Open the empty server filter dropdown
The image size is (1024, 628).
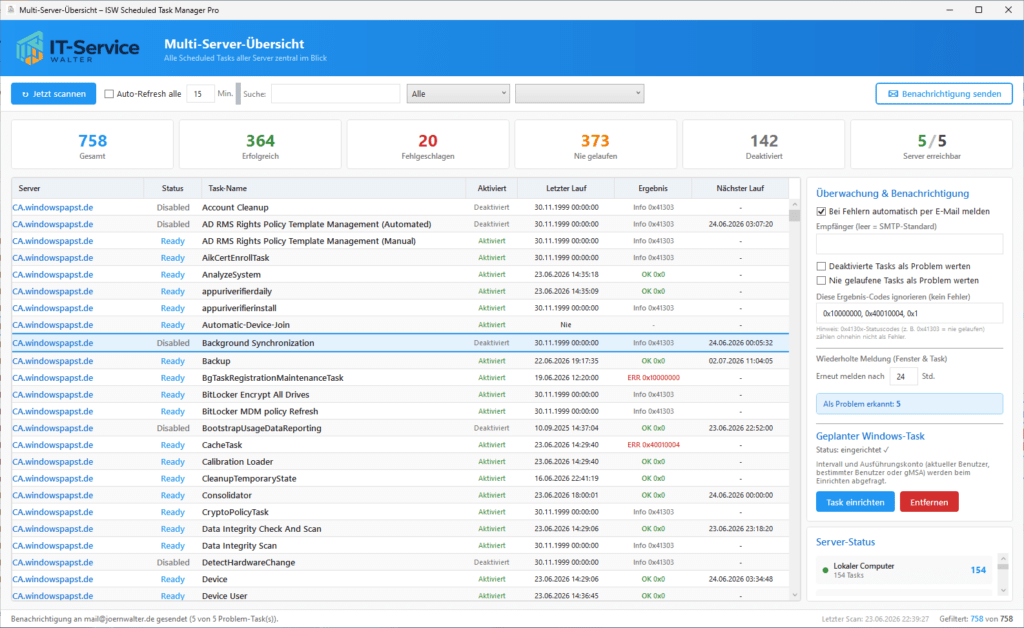click(x=579, y=93)
